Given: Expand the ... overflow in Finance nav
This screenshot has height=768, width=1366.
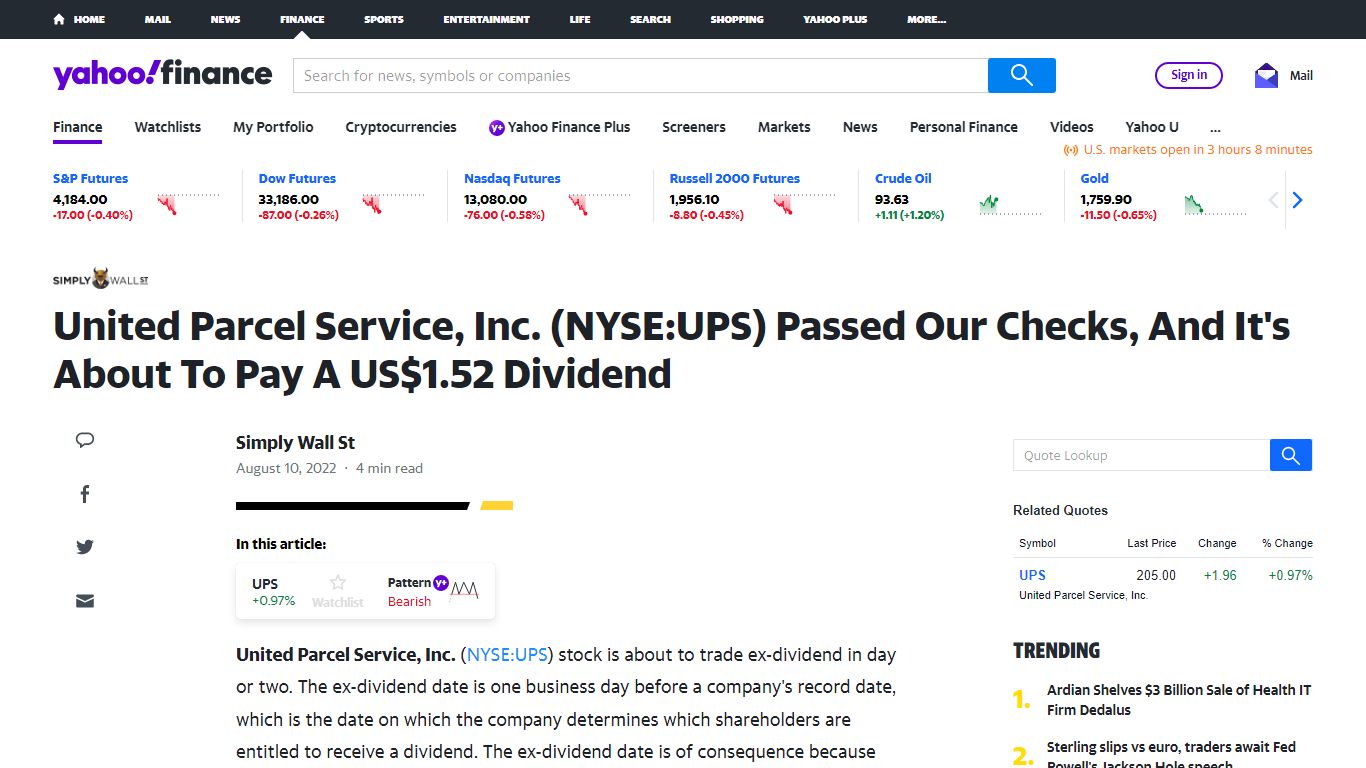Looking at the screenshot, I should coord(1215,127).
